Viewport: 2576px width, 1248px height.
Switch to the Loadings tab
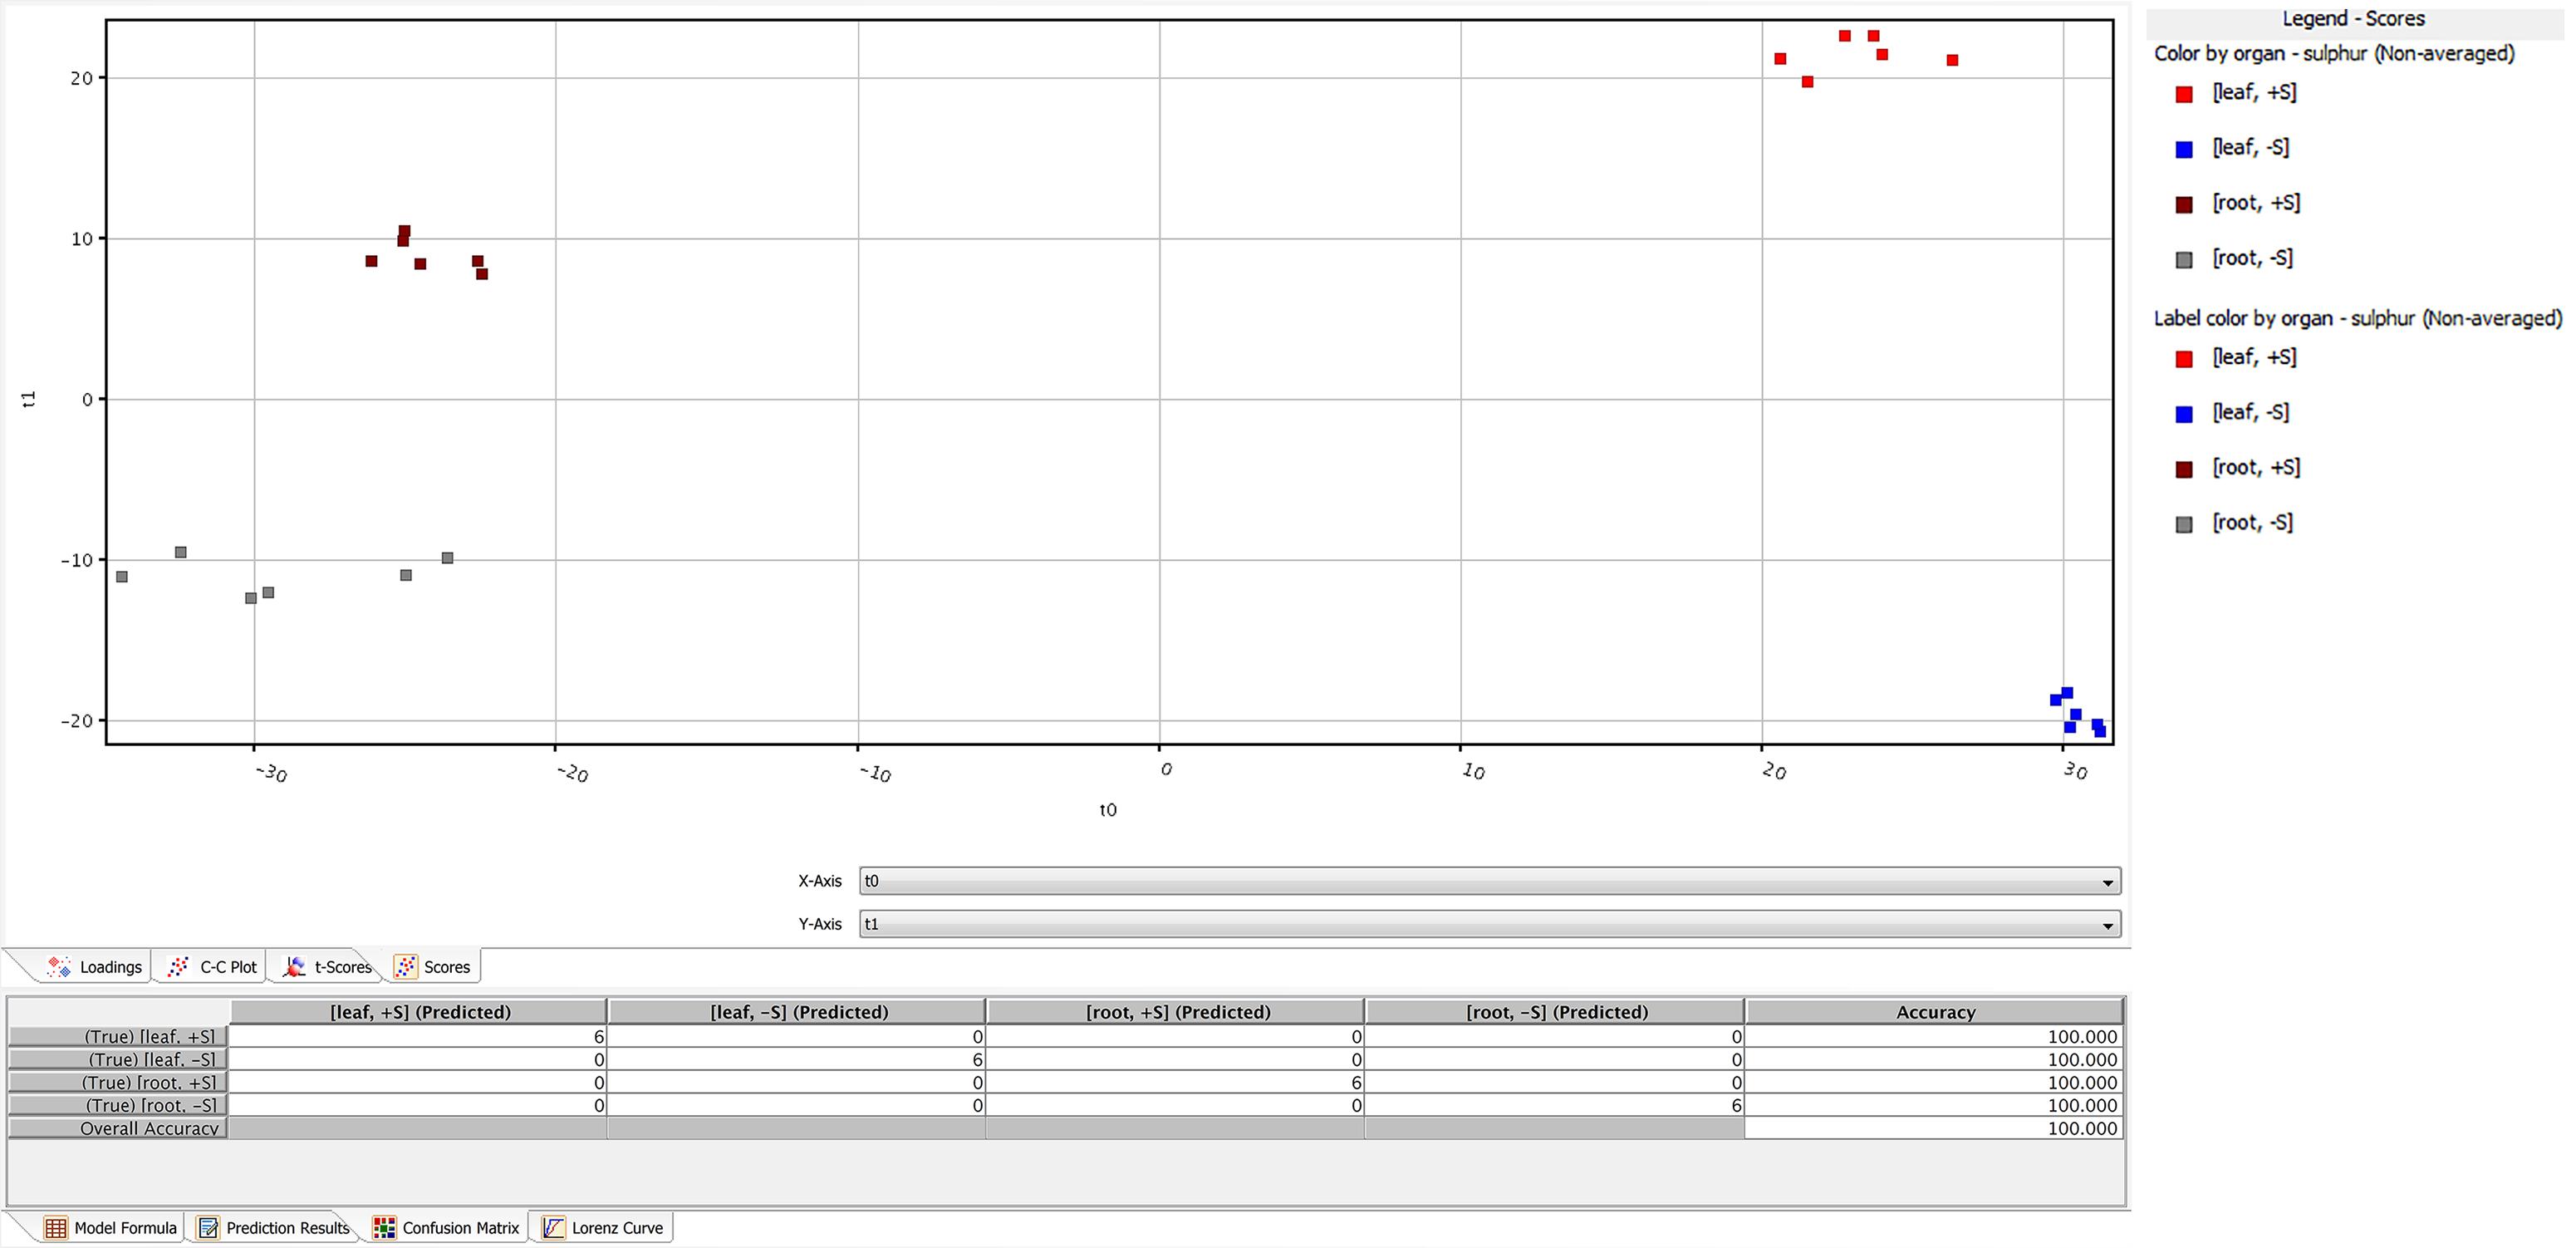[110, 967]
